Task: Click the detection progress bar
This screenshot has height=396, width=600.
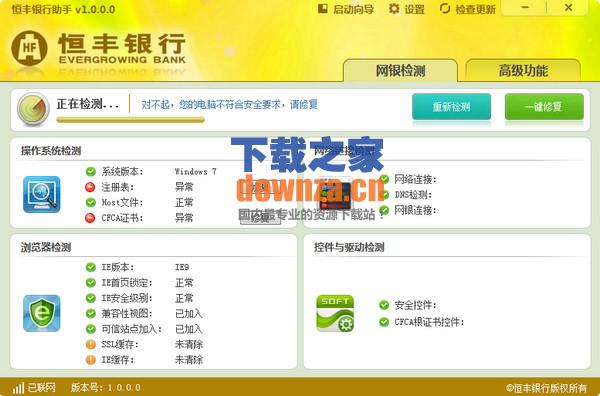Action: (x=130, y=120)
